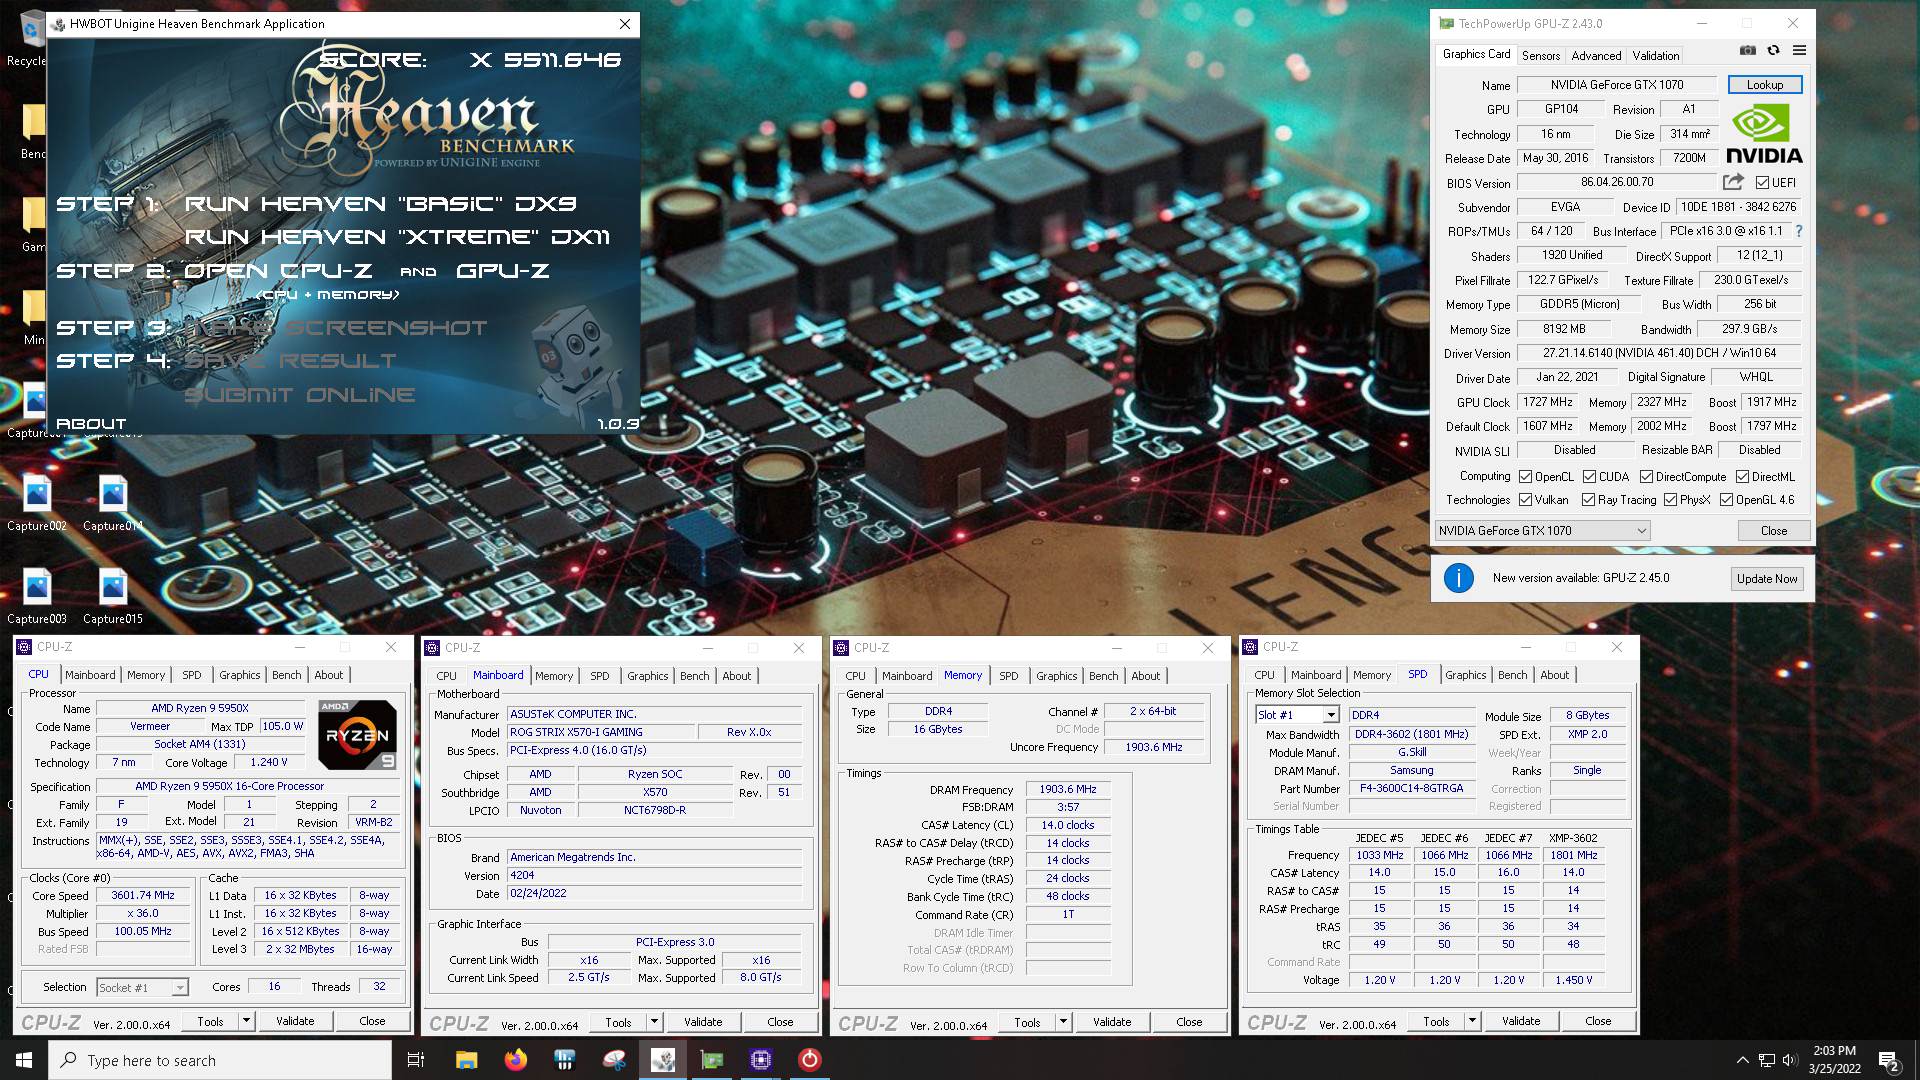The image size is (1920, 1080).
Task: Open Capture003 desktop image file
Action: (x=37, y=597)
